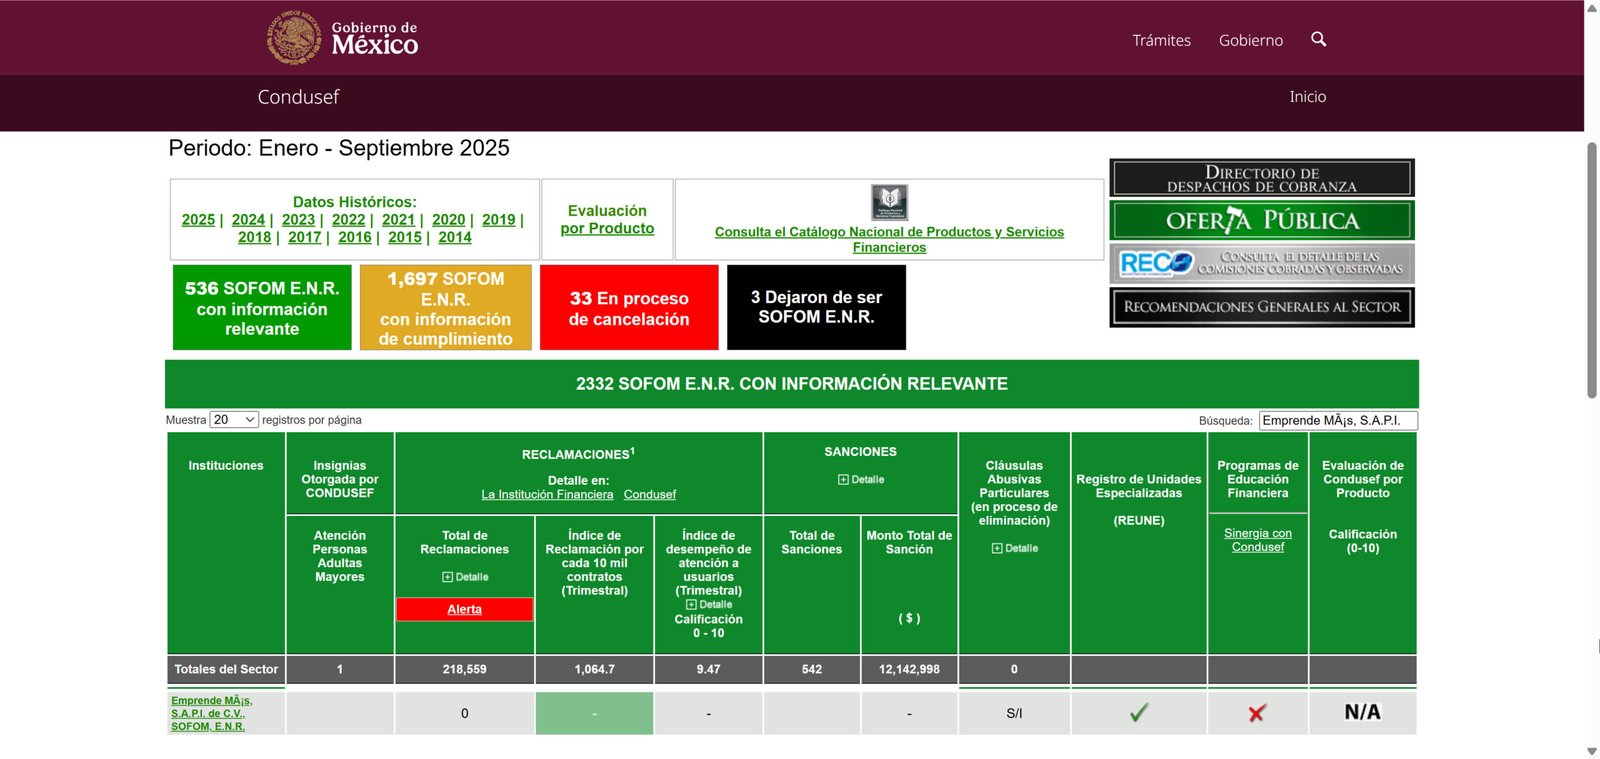Expand Detalle under Sanciones header
The height and width of the screenshot is (759, 1600).
pos(861,480)
